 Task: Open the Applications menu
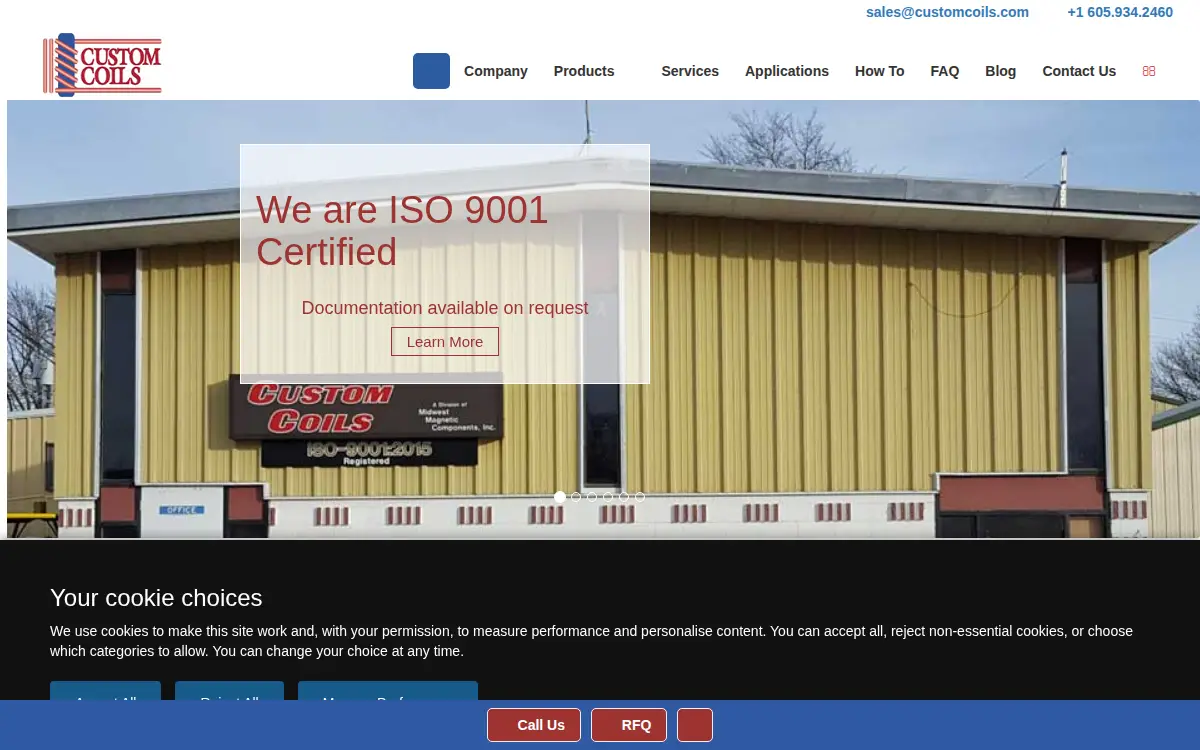(x=787, y=71)
